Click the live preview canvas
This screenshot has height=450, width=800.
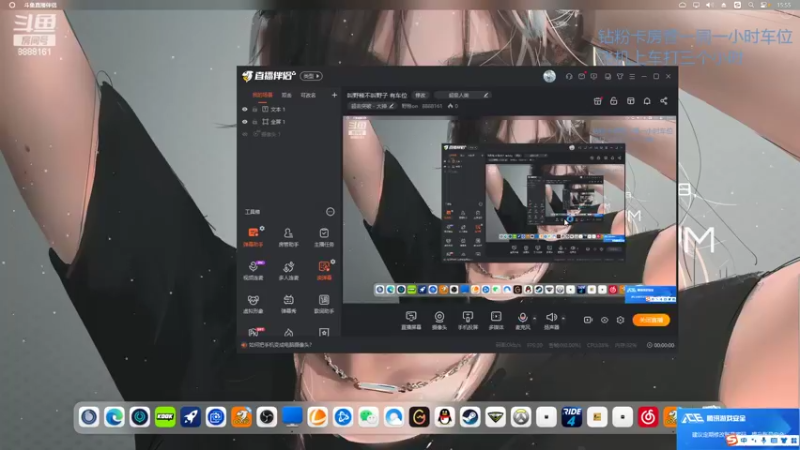click(510, 210)
